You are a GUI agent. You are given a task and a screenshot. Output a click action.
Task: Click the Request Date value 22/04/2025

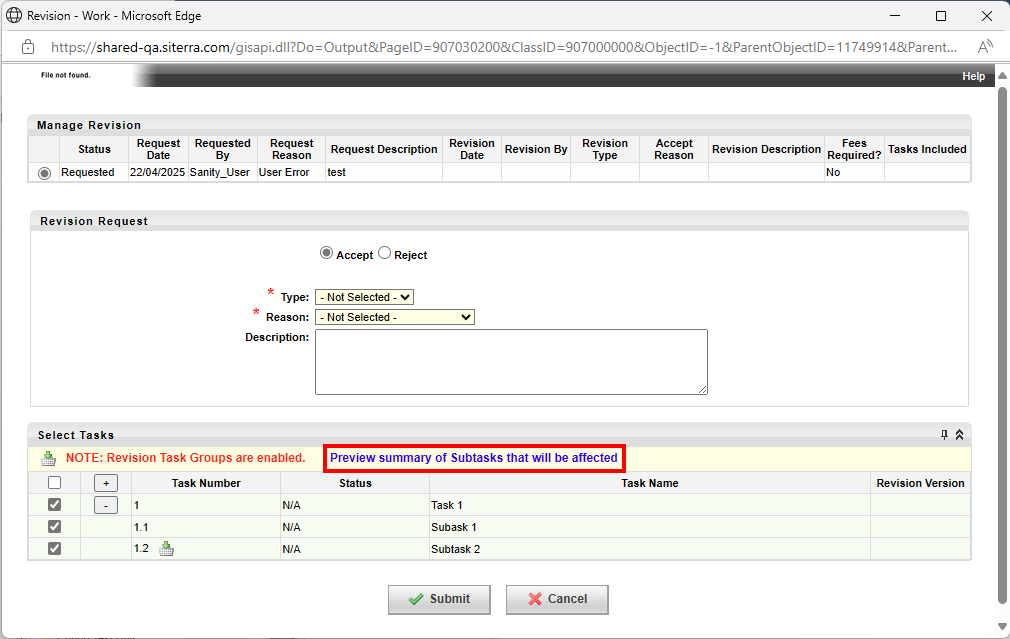[157, 173]
